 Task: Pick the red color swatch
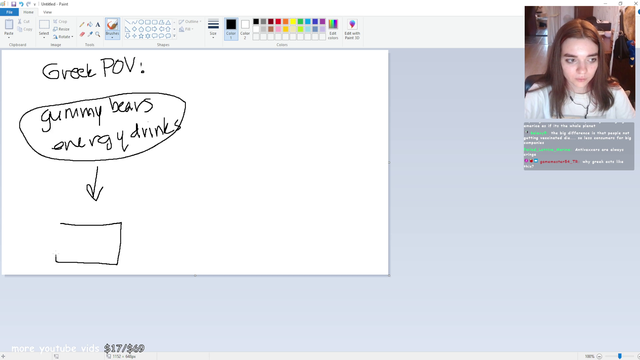[x=278, y=22]
